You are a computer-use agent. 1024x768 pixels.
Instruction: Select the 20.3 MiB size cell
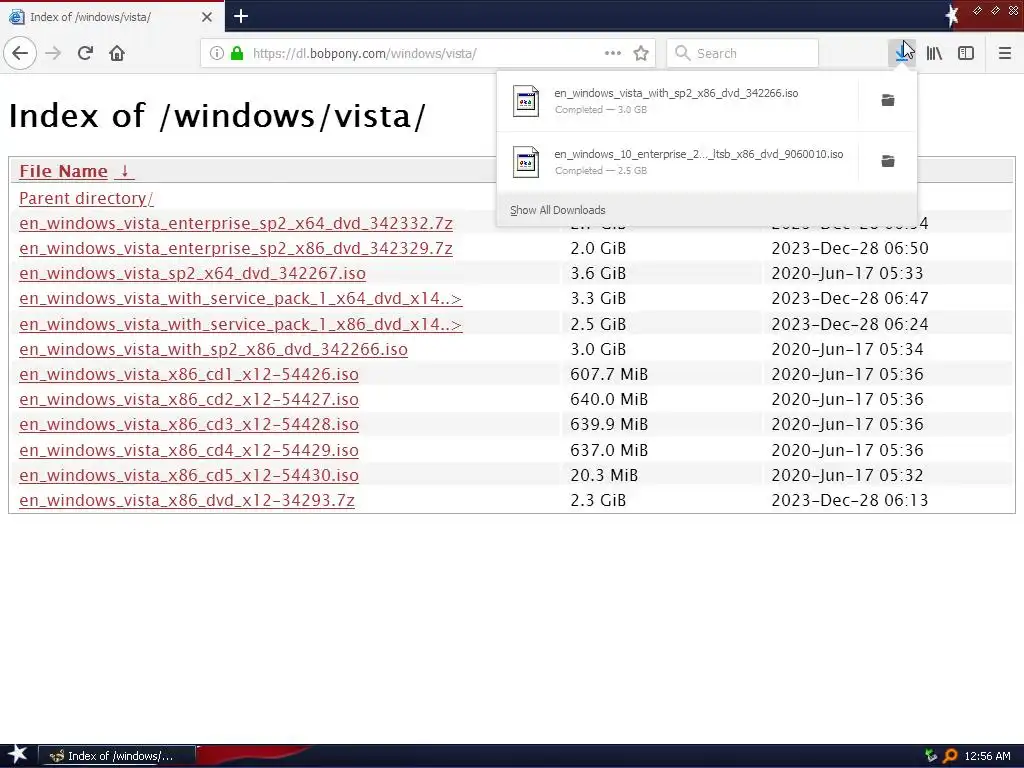[x=603, y=475]
